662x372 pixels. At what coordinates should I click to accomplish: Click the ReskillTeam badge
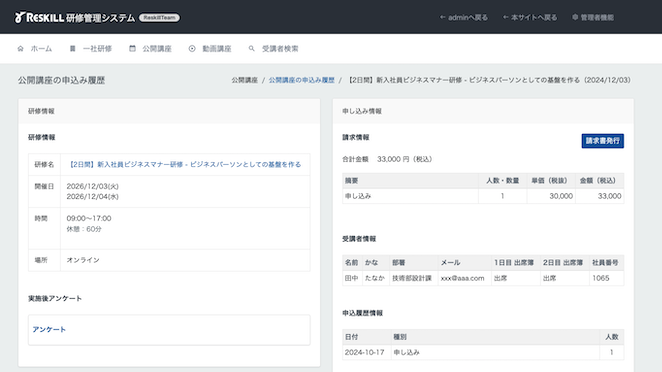point(159,18)
